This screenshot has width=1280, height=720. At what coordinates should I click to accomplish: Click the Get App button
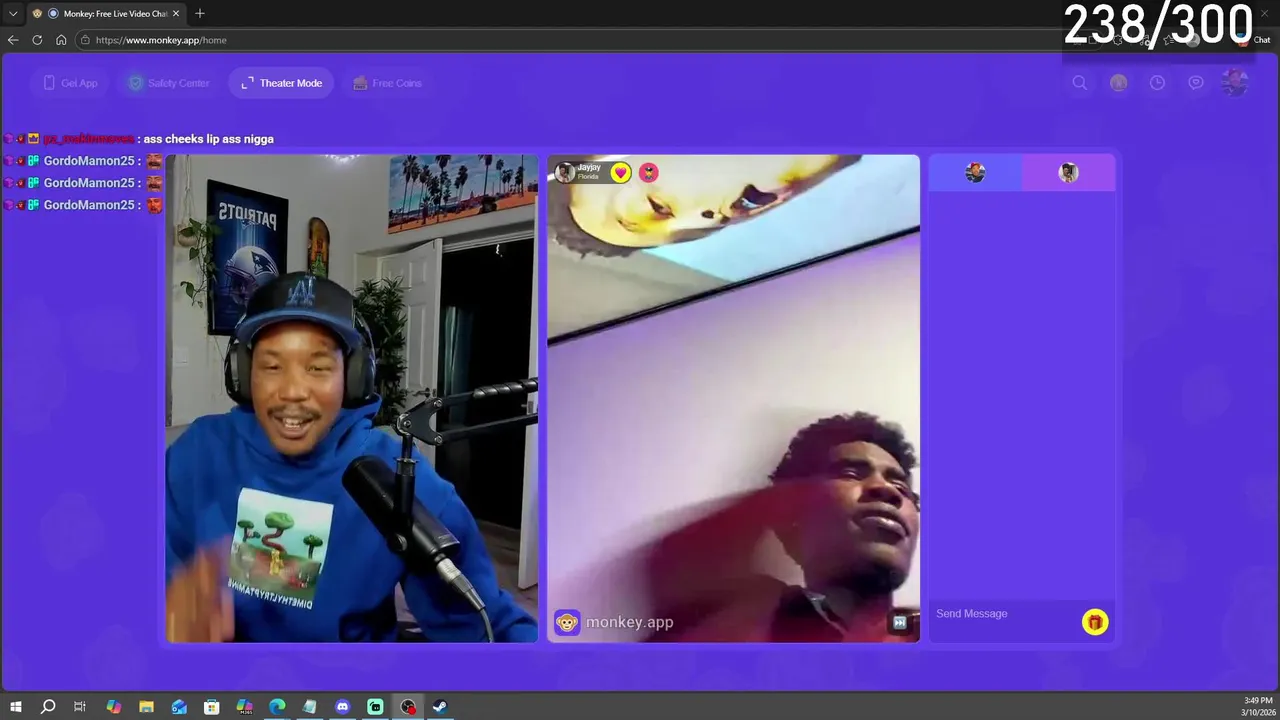pyautogui.click(x=70, y=83)
